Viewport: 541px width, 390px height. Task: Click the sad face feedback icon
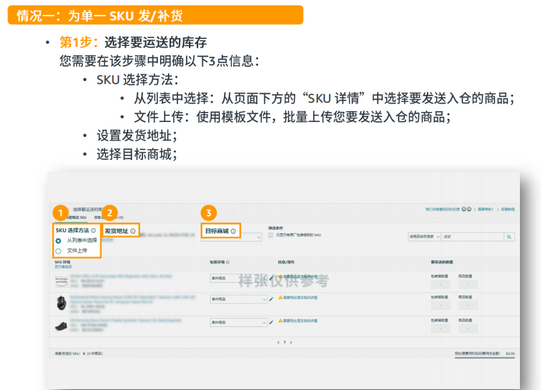click(x=469, y=209)
